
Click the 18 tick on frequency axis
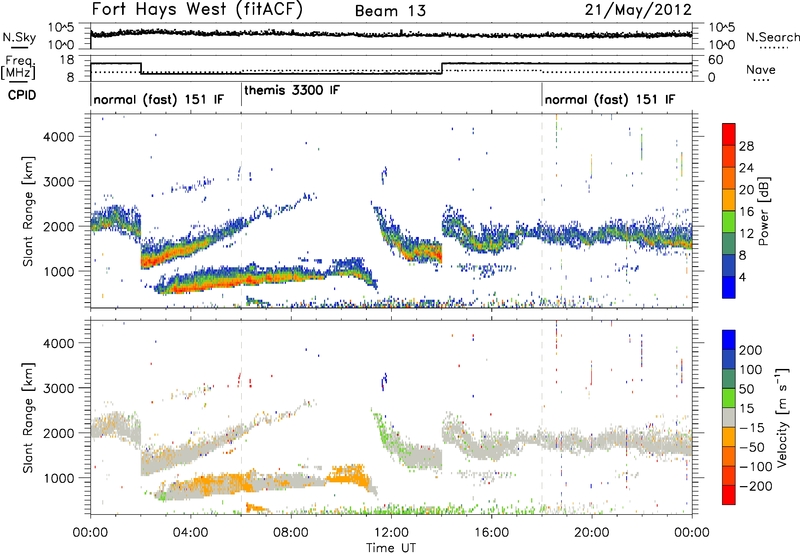tap(67, 60)
